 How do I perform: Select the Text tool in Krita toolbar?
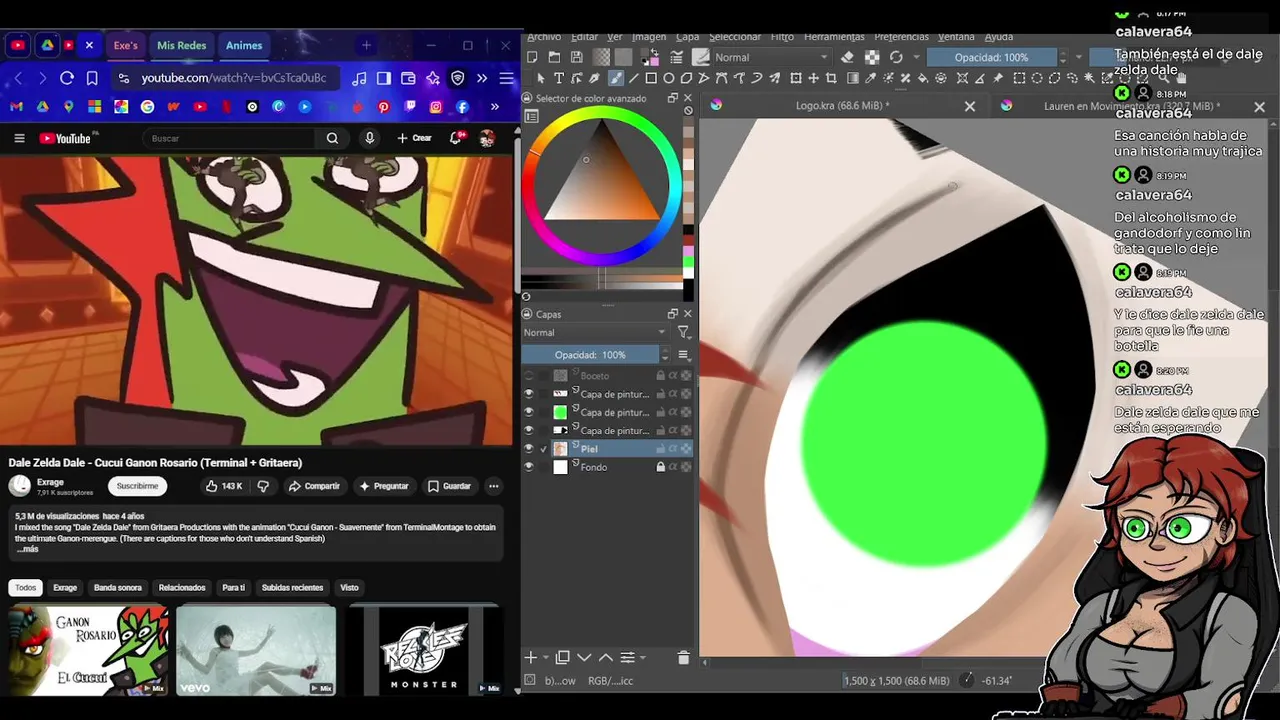coord(558,78)
